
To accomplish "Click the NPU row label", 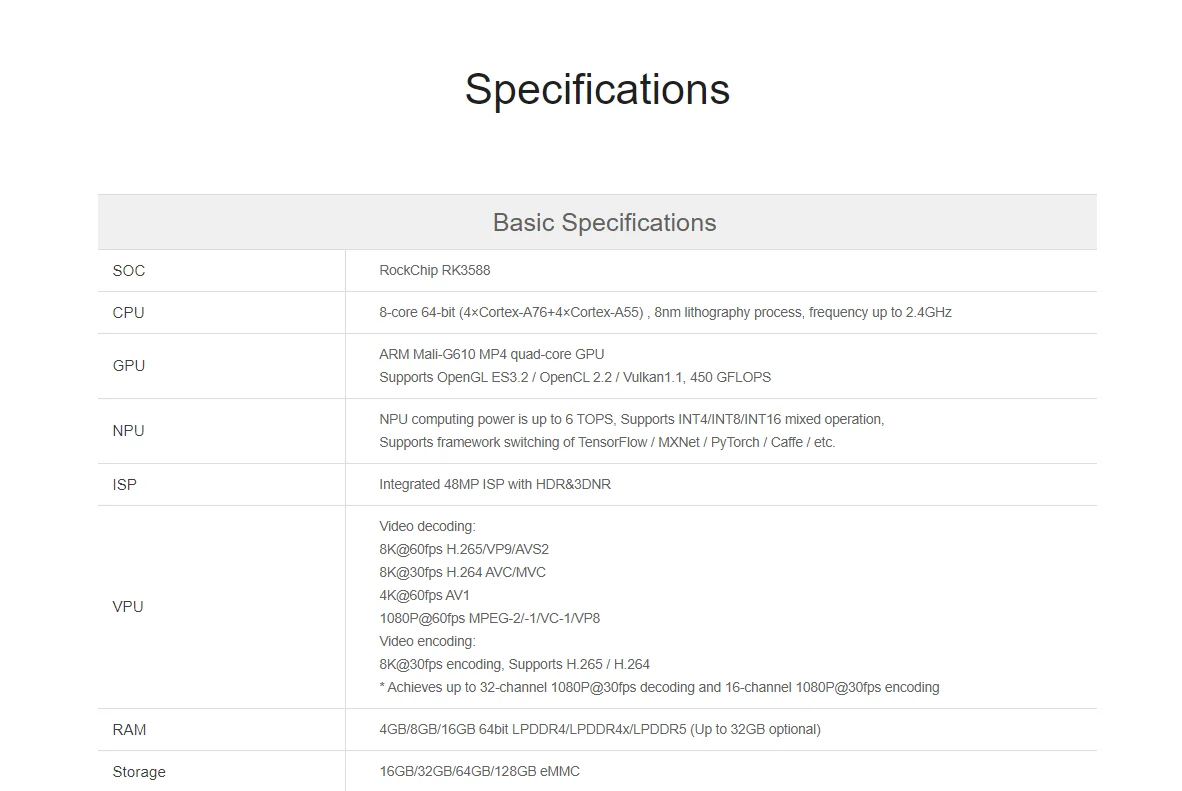I will [129, 431].
